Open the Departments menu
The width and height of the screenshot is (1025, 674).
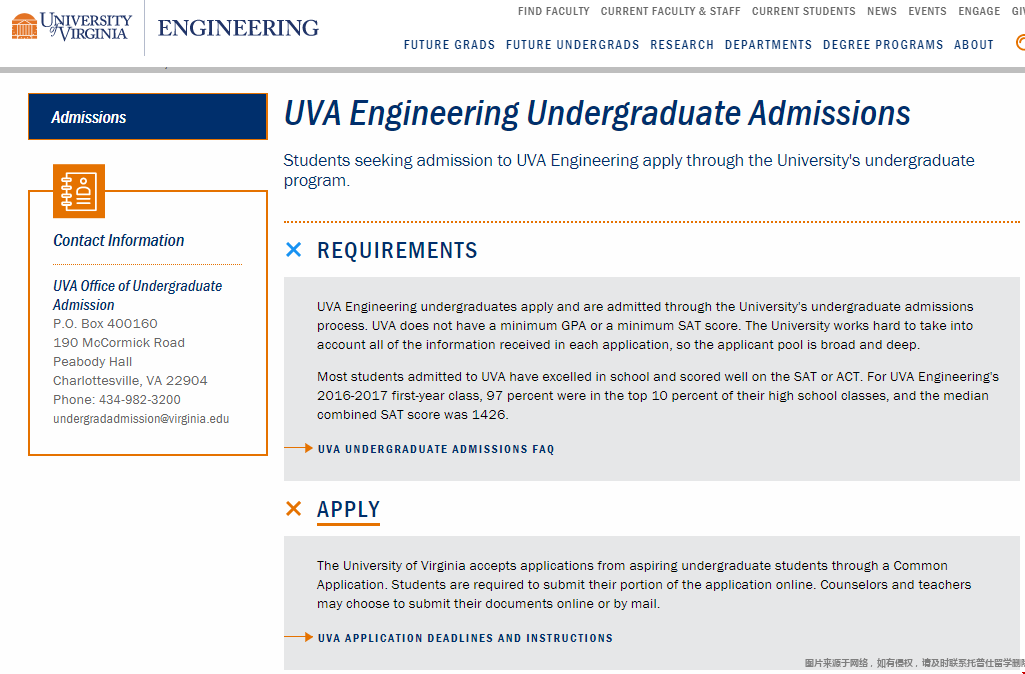[x=768, y=45]
